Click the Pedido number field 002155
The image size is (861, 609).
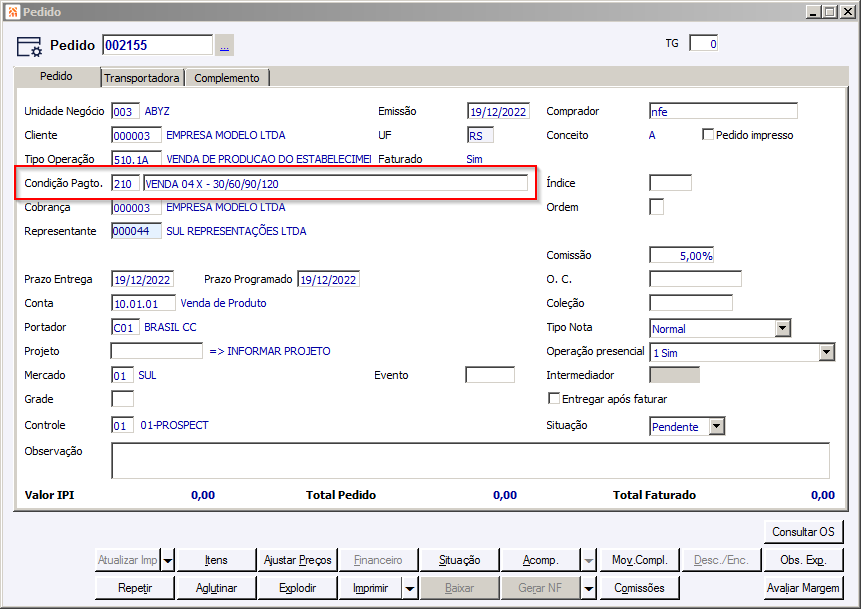click(157, 45)
